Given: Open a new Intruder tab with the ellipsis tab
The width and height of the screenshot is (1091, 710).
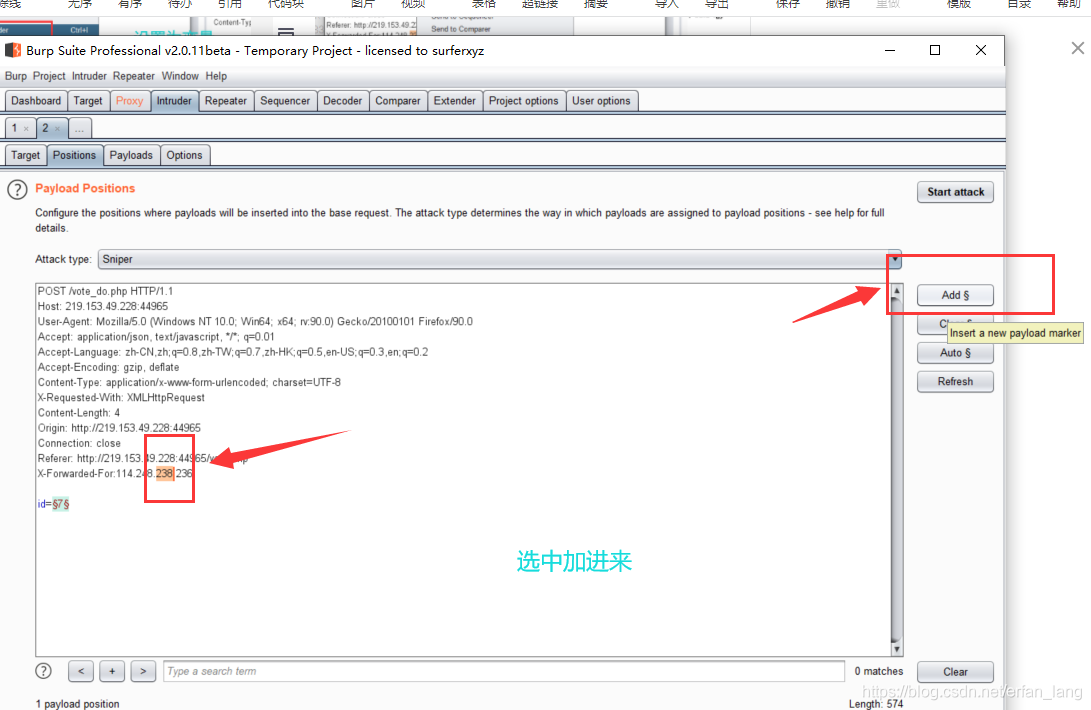Looking at the screenshot, I should tap(79, 129).
